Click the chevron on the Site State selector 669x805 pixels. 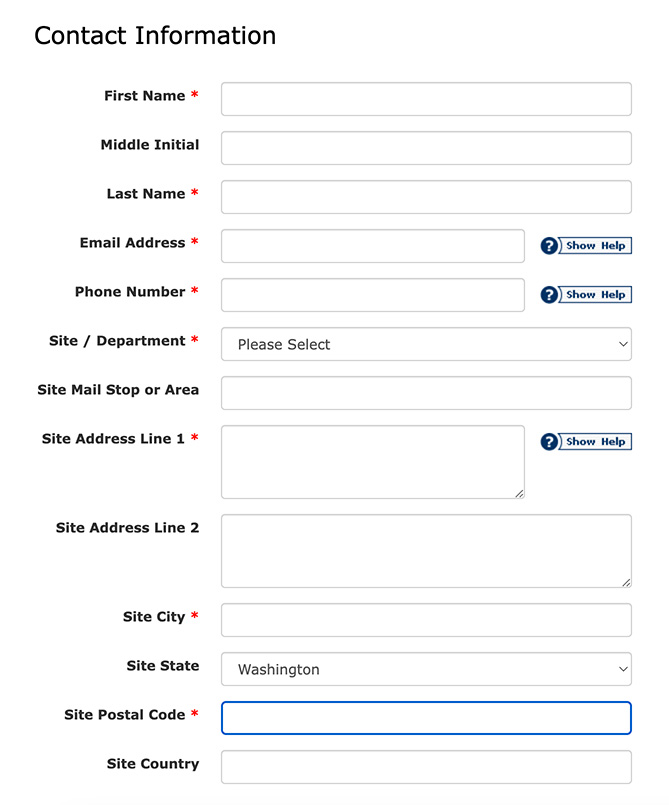tap(622, 668)
